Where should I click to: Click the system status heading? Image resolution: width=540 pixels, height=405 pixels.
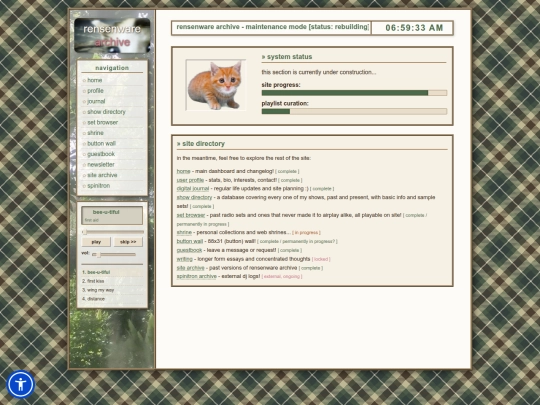(287, 57)
